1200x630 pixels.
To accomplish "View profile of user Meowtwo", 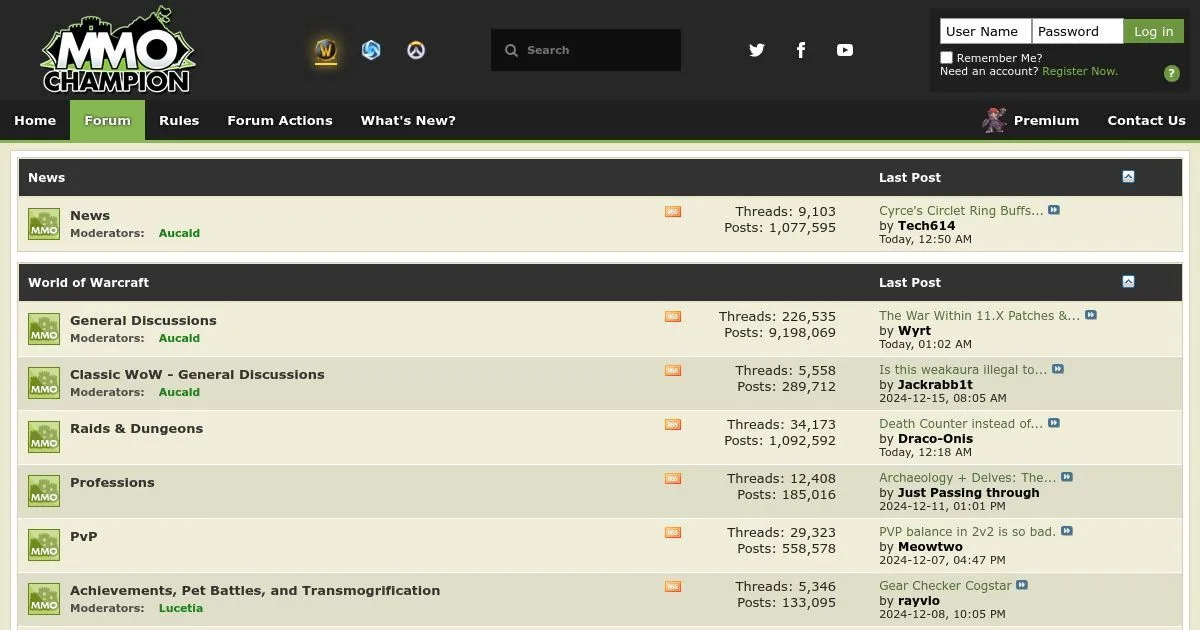I will [x=930, y=546].
